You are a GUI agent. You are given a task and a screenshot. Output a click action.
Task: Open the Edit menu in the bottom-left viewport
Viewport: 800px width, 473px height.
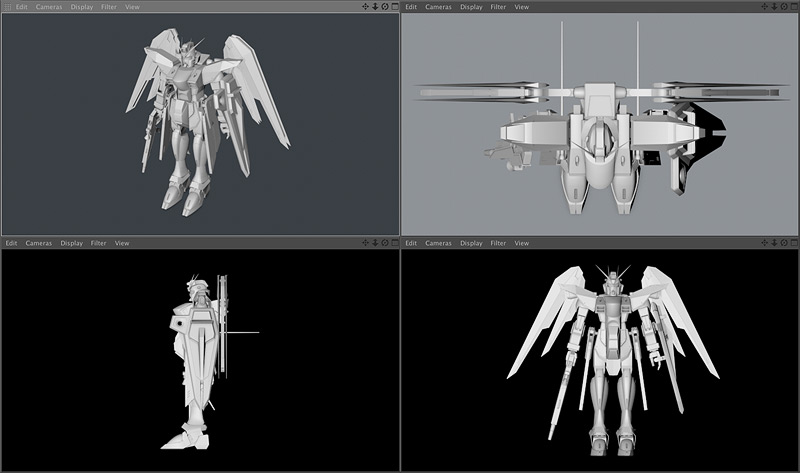[11, 243]
